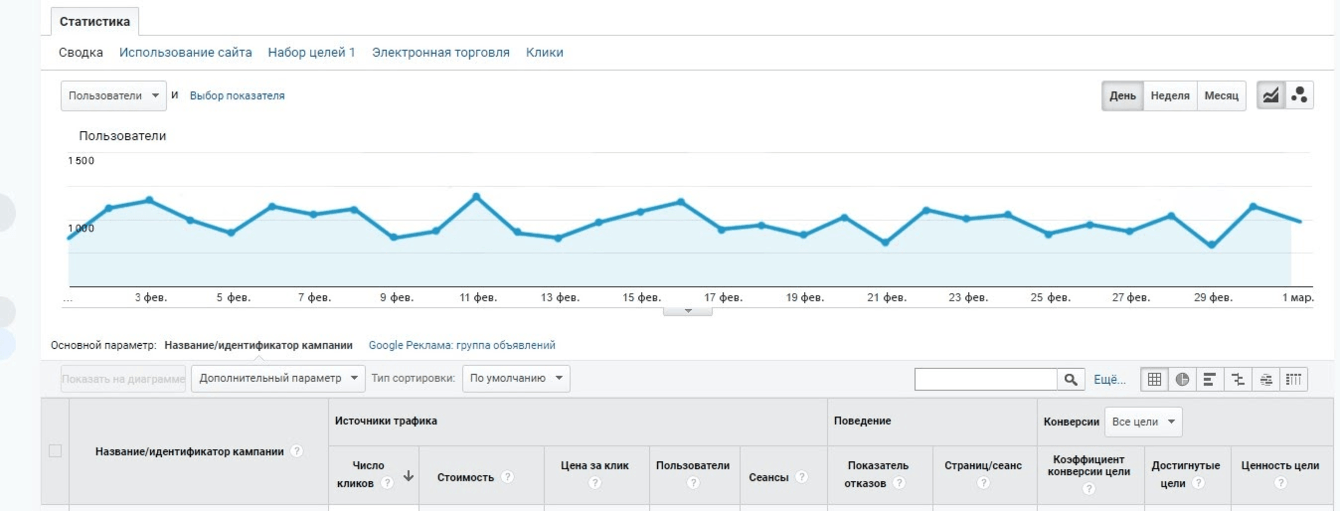The height and width of the screenshot is (511, 1340).
Task: Click the Выбор показателя link
Action: (237, 96)
